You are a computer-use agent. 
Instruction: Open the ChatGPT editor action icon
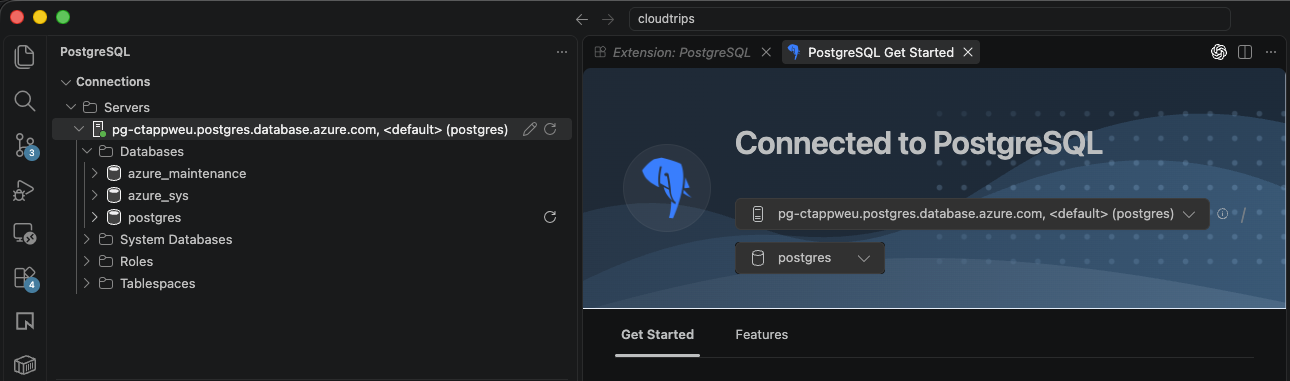1219,52
